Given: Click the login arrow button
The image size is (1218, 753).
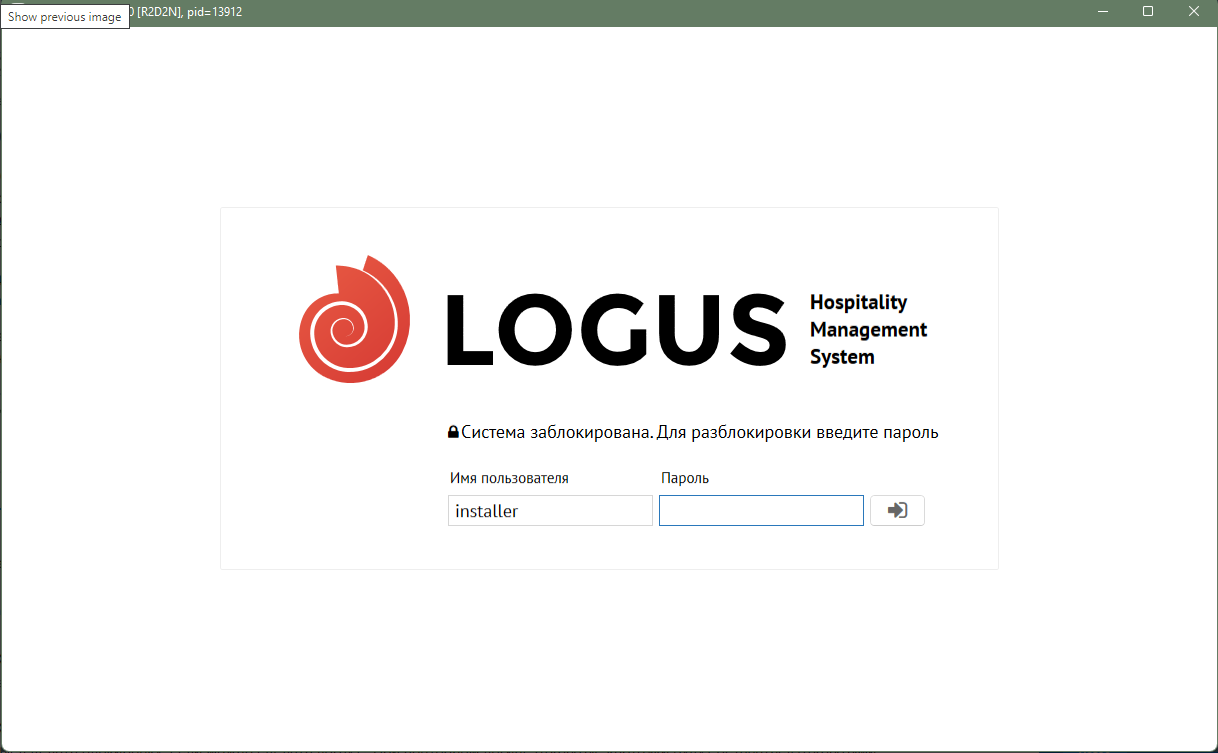Looking at the screenshot, I should pos(897,510).
